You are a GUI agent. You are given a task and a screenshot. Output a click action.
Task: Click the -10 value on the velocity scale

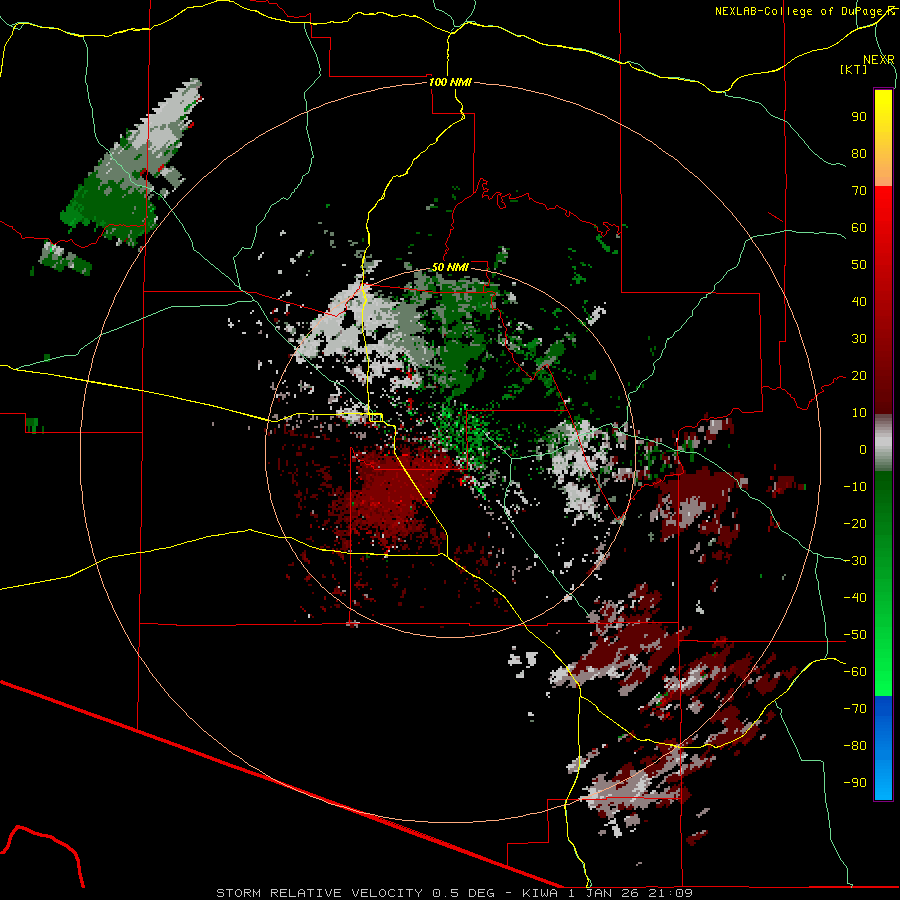(x=855, y=487)
